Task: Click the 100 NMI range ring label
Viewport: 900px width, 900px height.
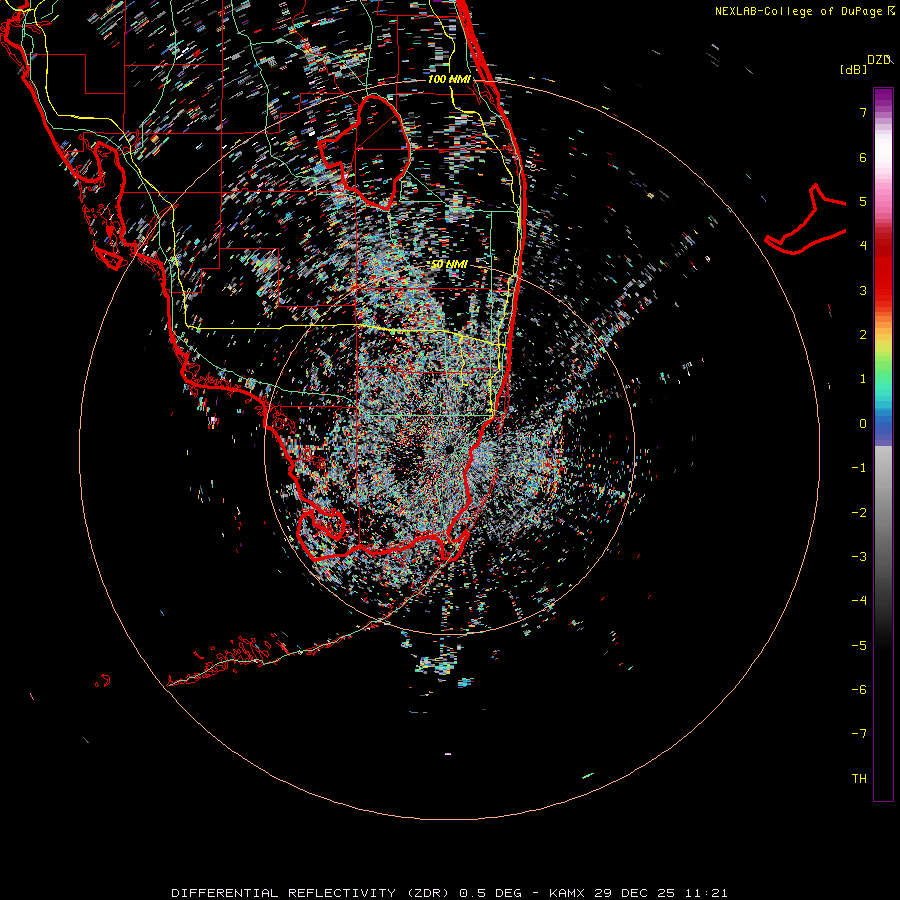Action: pyautogui.click(x=449, y=79)
